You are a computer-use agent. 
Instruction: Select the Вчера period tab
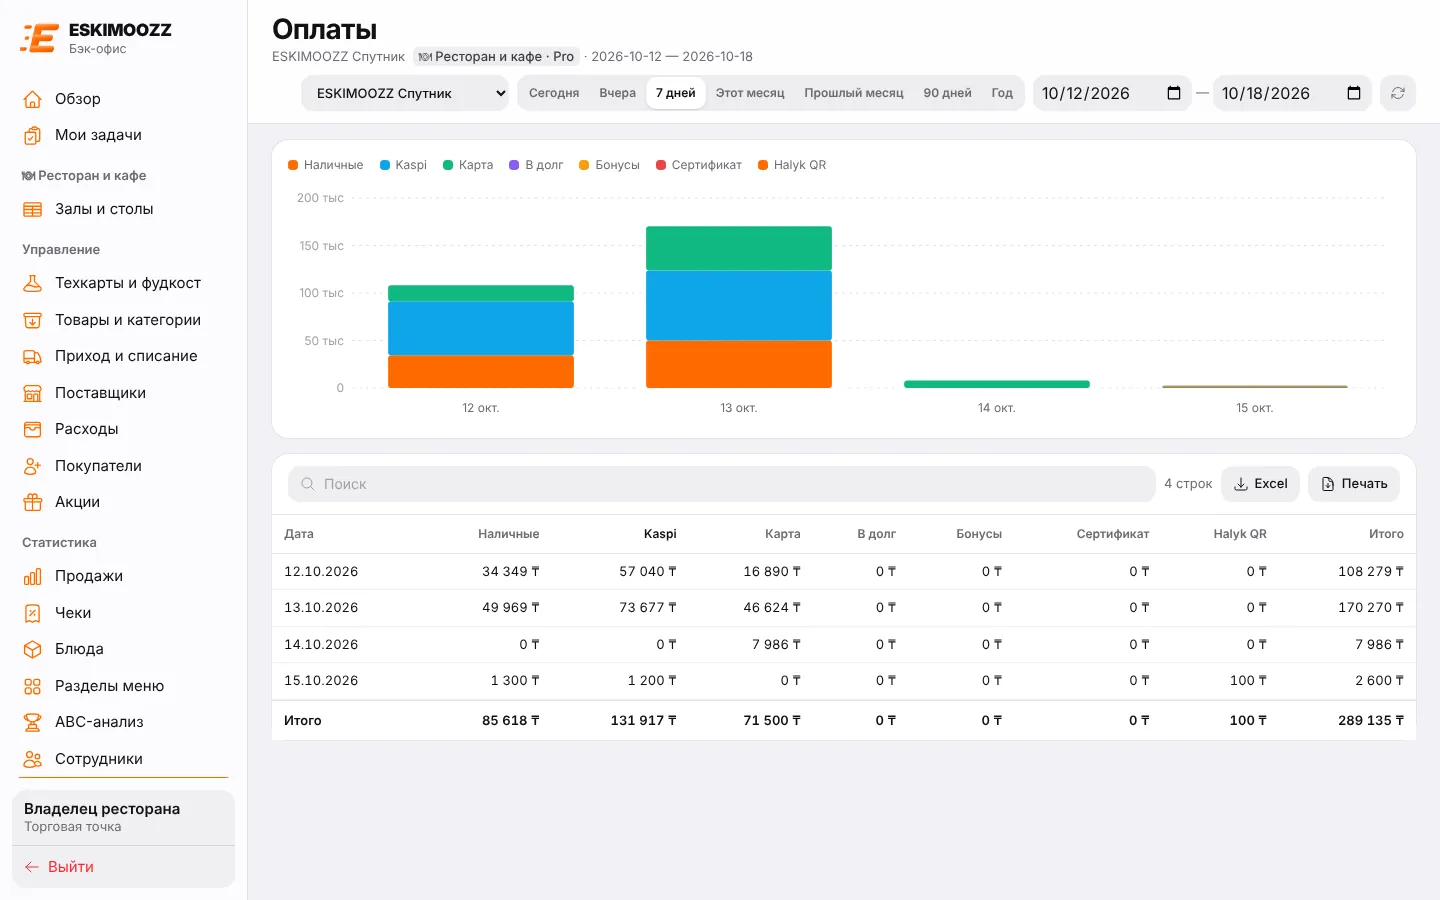point(618,93)
